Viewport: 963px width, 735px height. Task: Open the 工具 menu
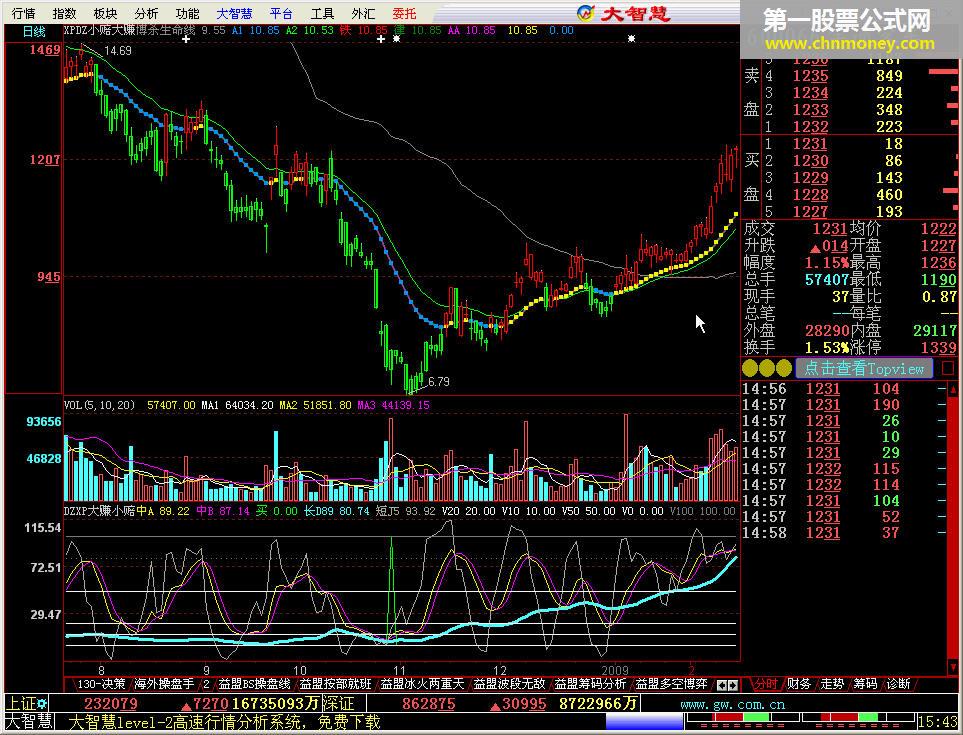point(322,13)
